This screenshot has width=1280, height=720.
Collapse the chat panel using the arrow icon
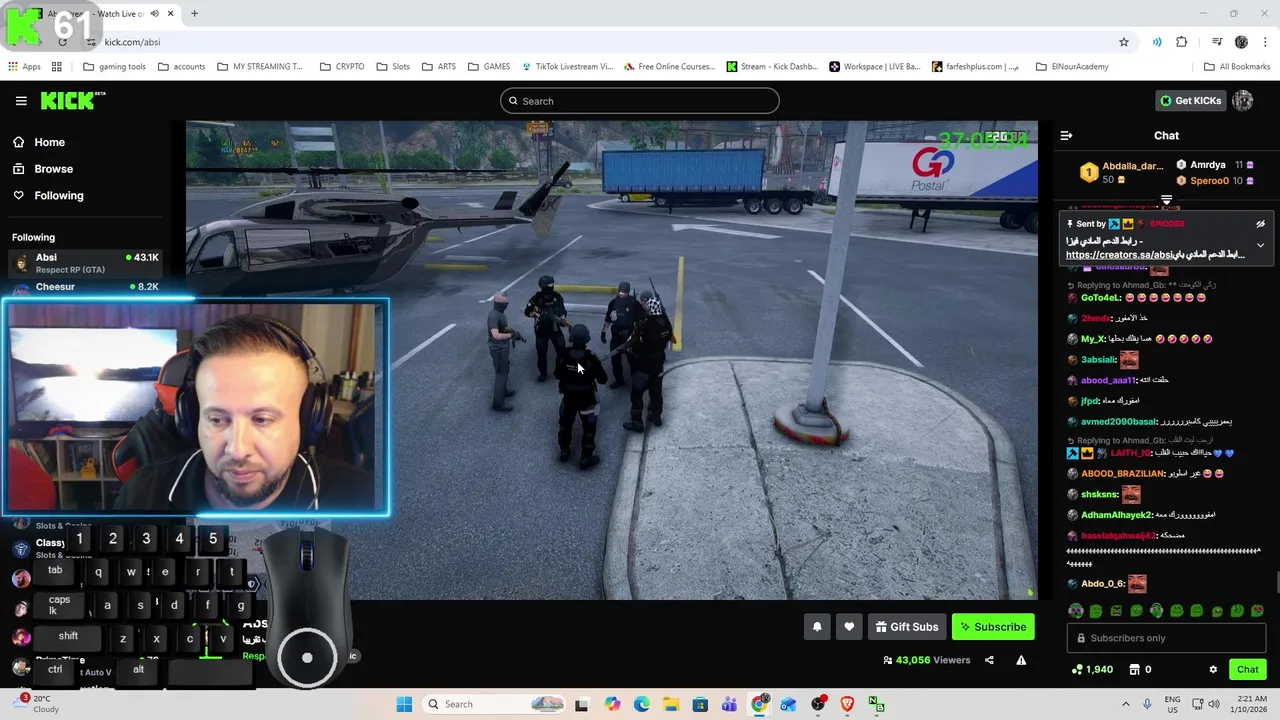pyautogui.click(x=1066, y=135)
